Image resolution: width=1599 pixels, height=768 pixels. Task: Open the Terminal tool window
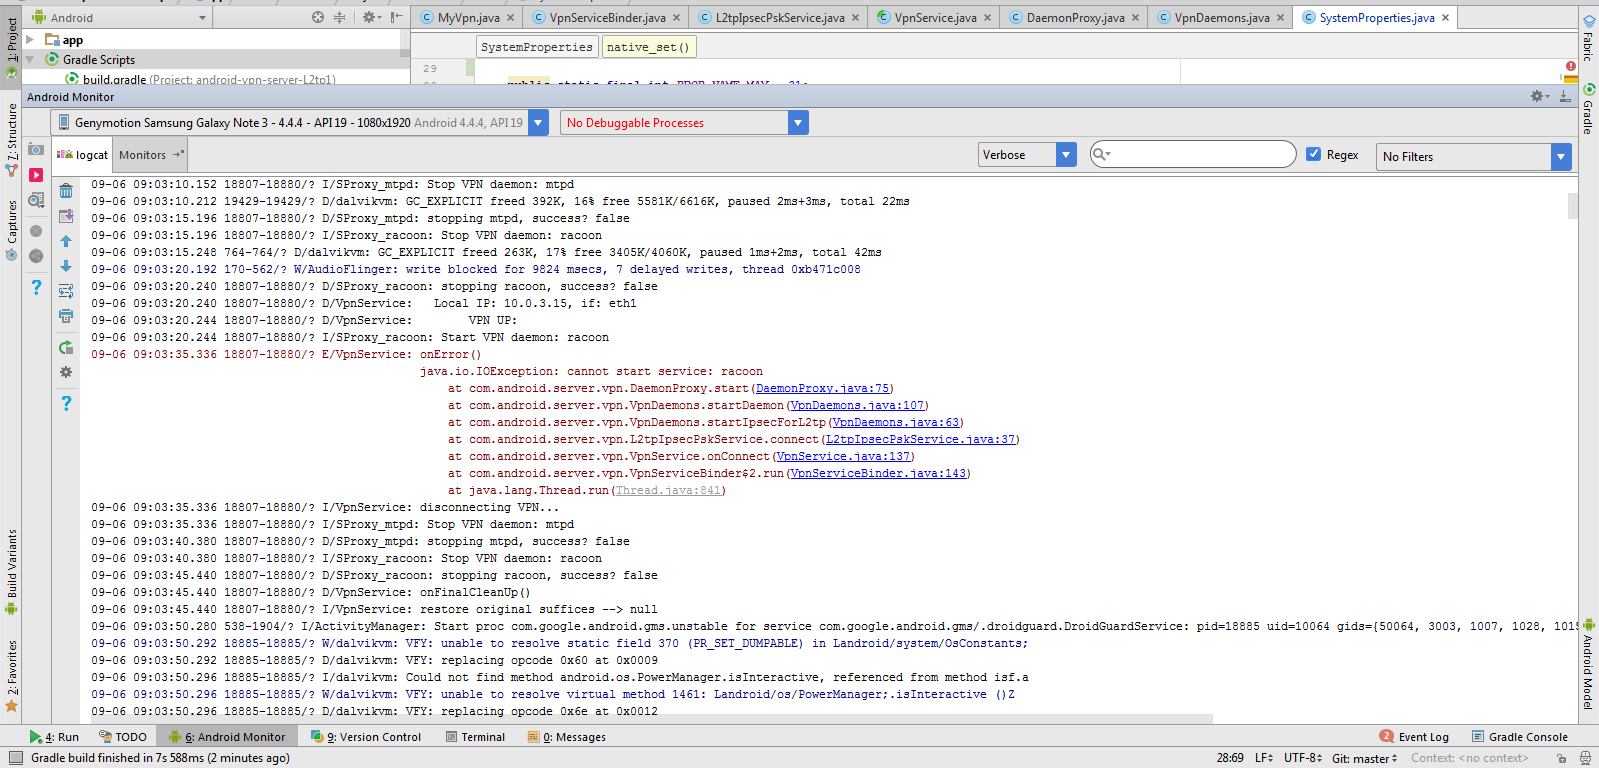coord(475,737)
